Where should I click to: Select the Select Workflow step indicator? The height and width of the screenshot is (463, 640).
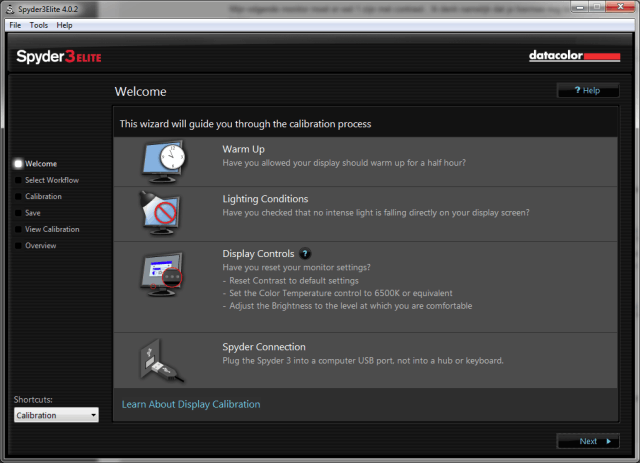point(18,180)
